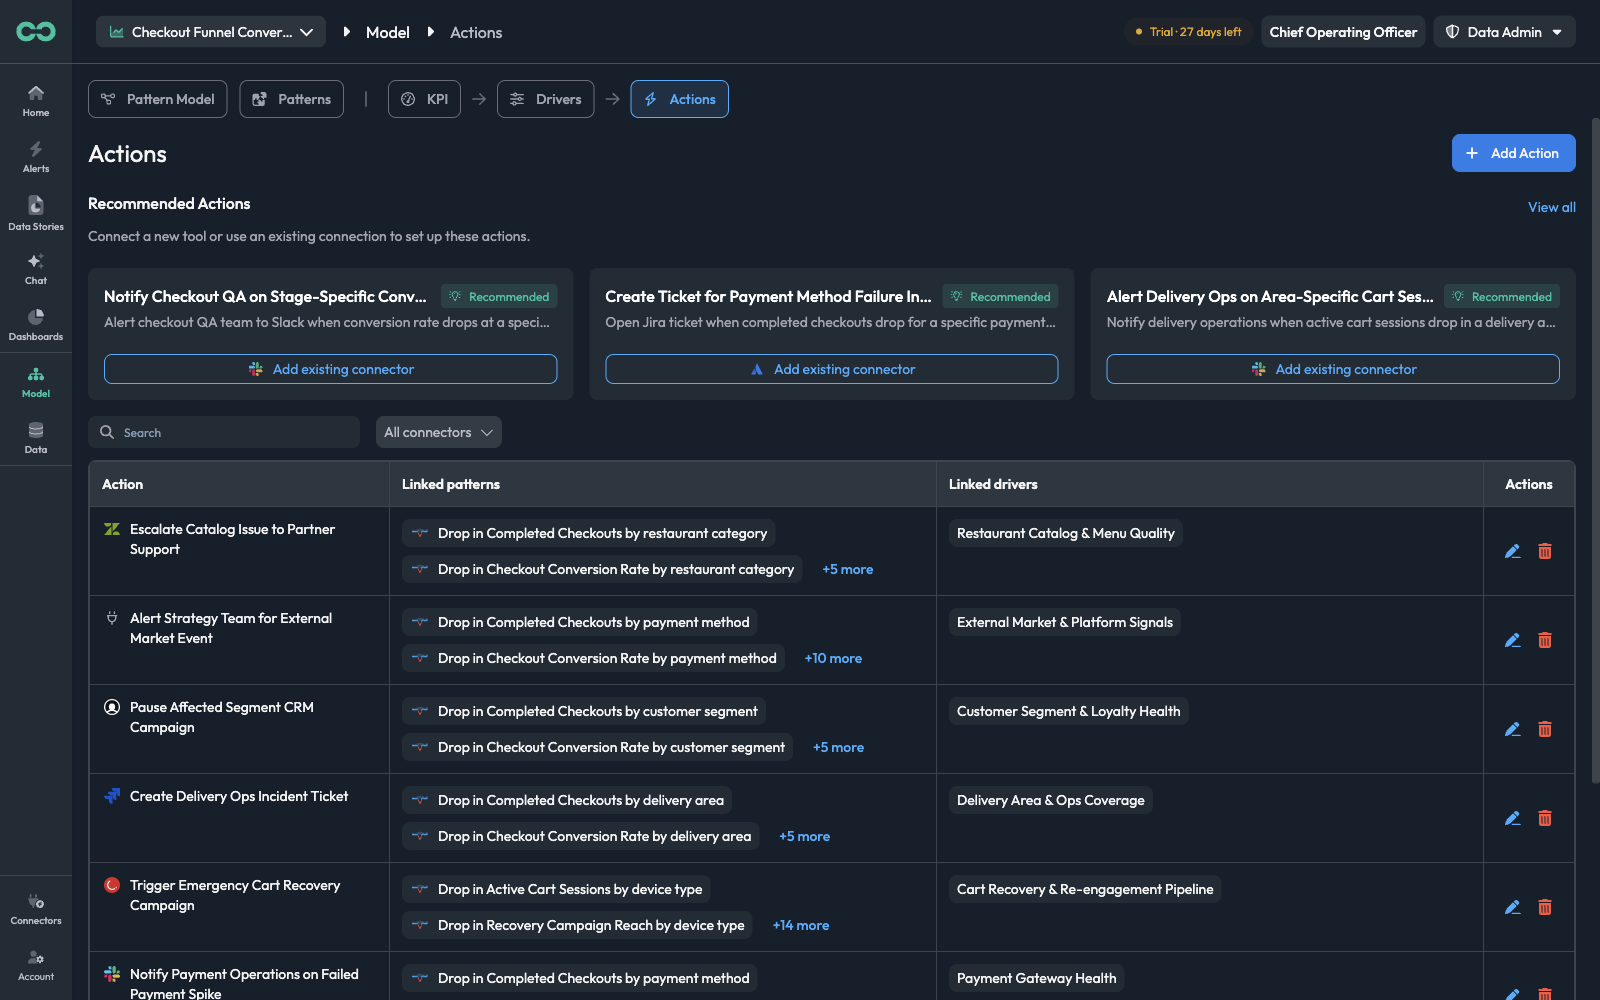The width and height of the screenshot is (1600, 1000).
Task: Expand +5 more patterns for Delivery Ops Incident Ticket
Action: (804, 836)
